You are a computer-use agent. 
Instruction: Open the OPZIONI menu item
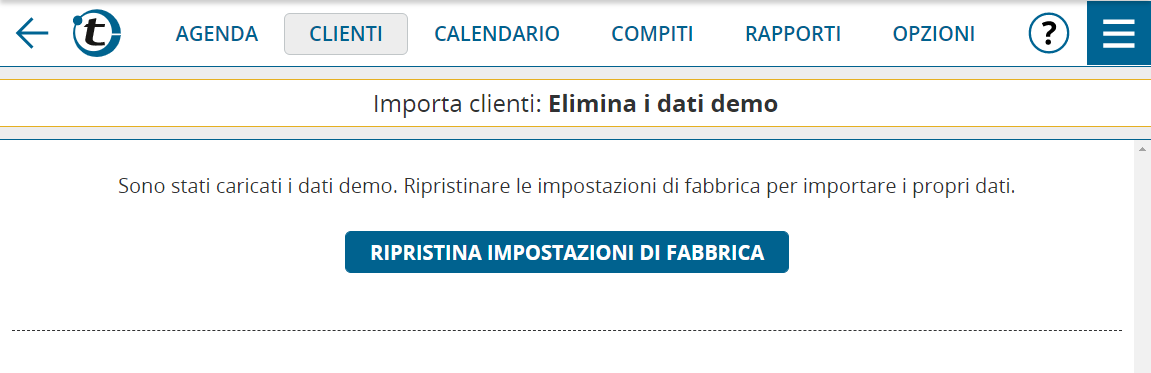coord(933,34)
